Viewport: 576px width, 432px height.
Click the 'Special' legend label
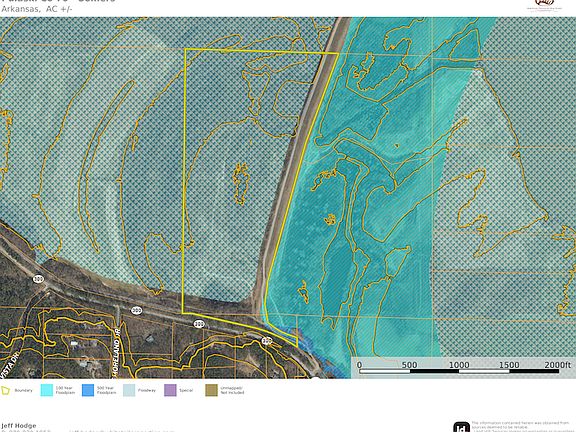click(186, 390)
